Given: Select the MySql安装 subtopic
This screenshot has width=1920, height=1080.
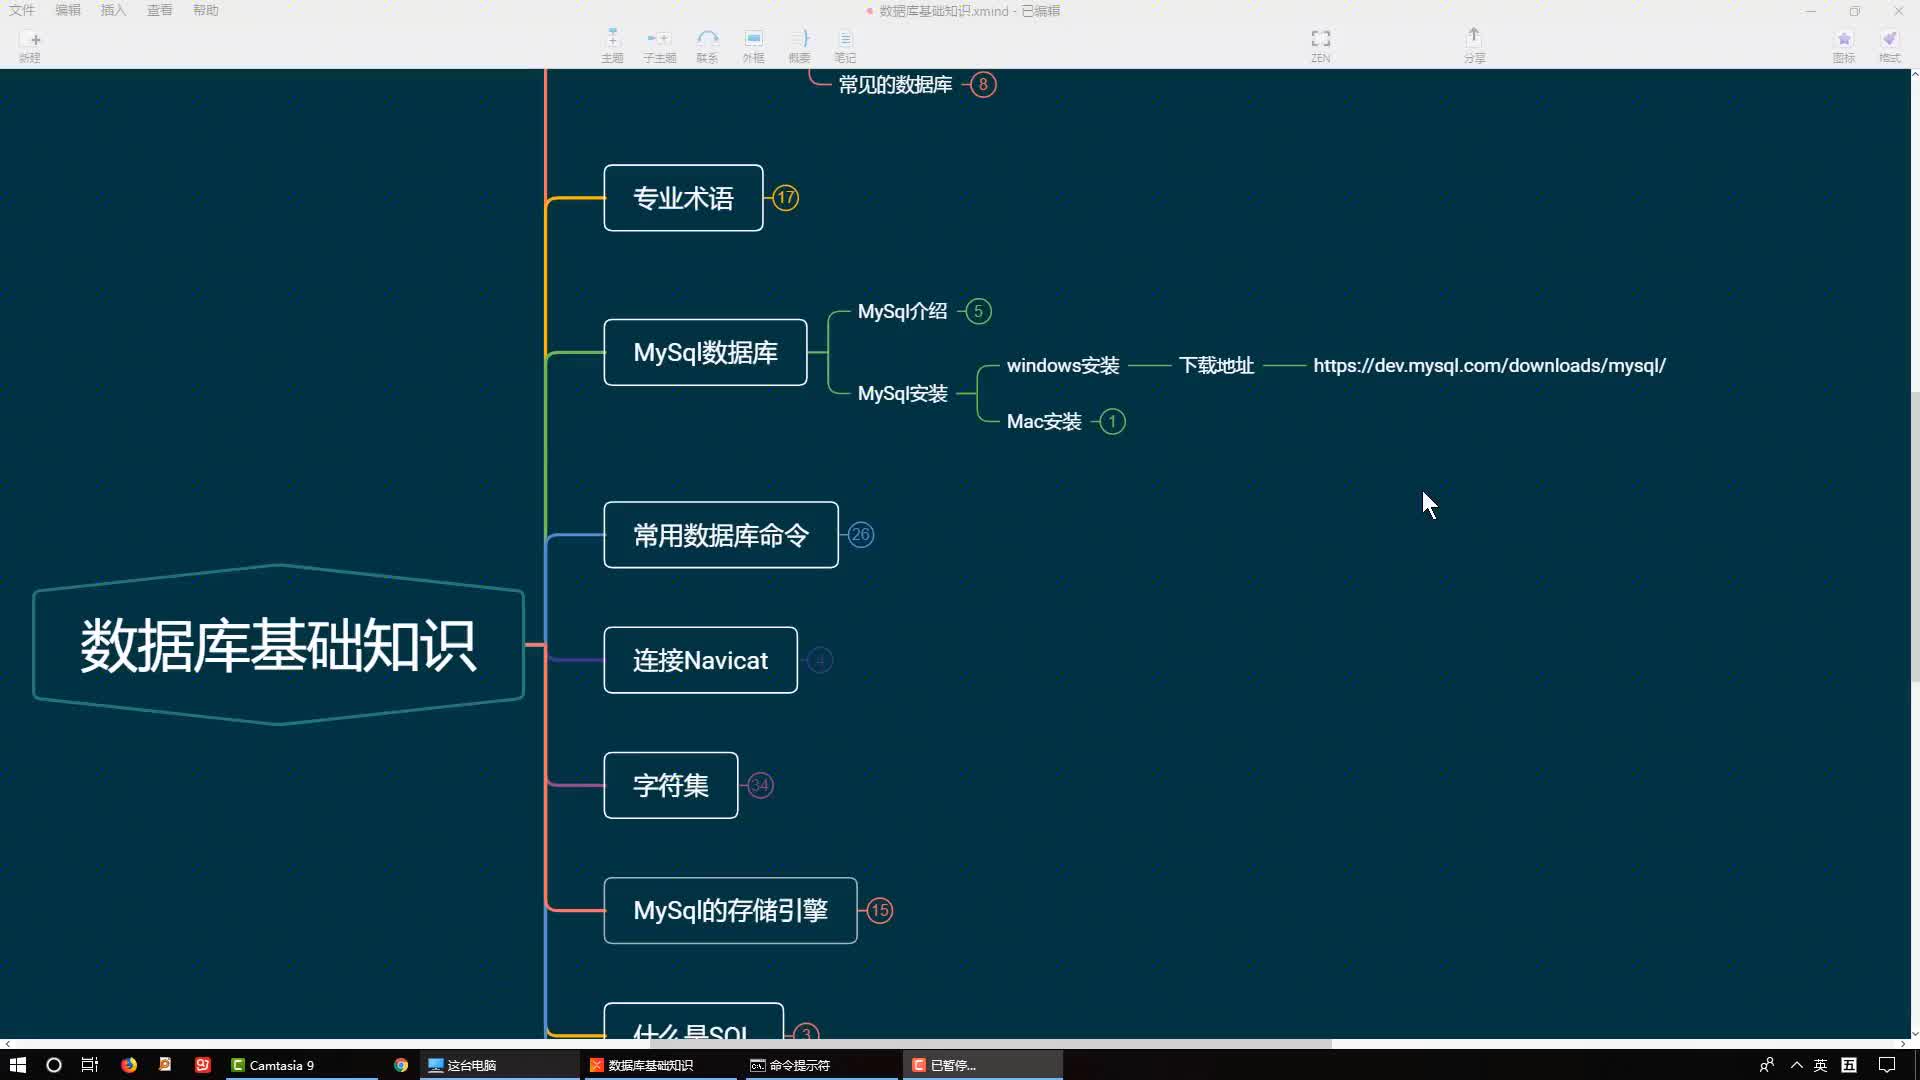Looking at the screenshot, I should (902, 393).
